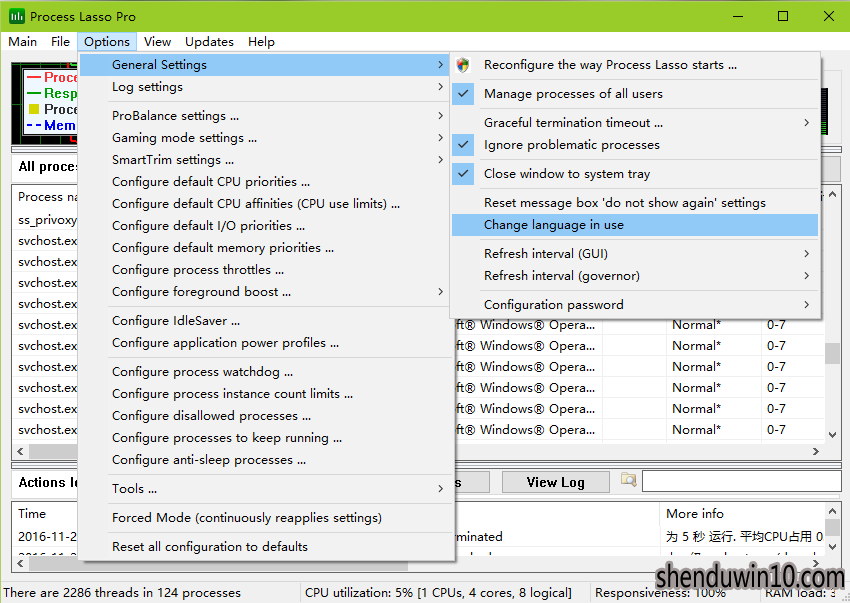Uncheck Manage processes of all users
This screenshot has width=850, height=603.
pos(463,94)
